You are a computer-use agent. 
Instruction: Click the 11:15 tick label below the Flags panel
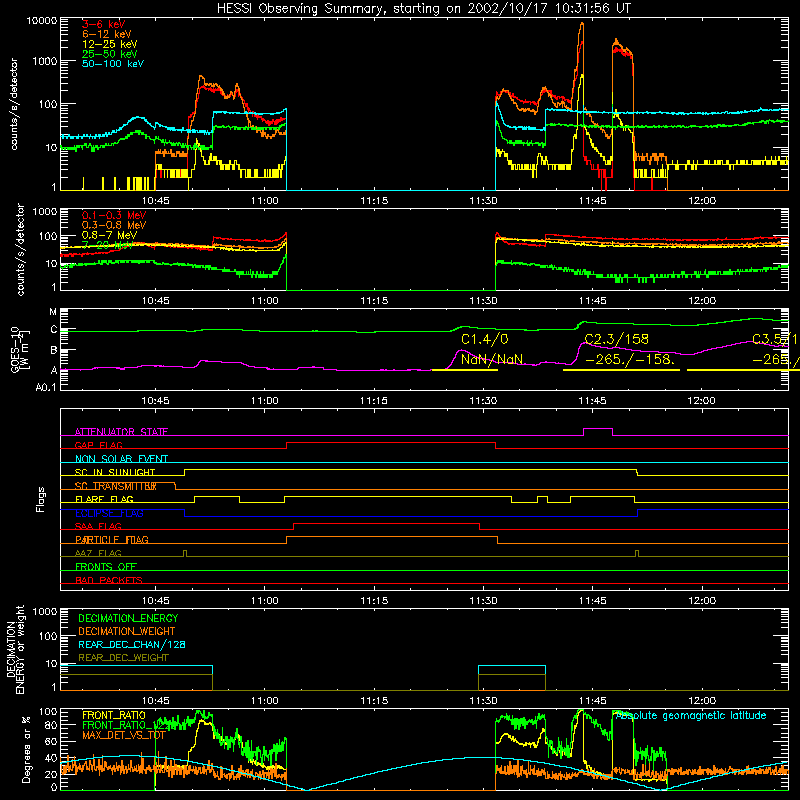tap(374, 601)
